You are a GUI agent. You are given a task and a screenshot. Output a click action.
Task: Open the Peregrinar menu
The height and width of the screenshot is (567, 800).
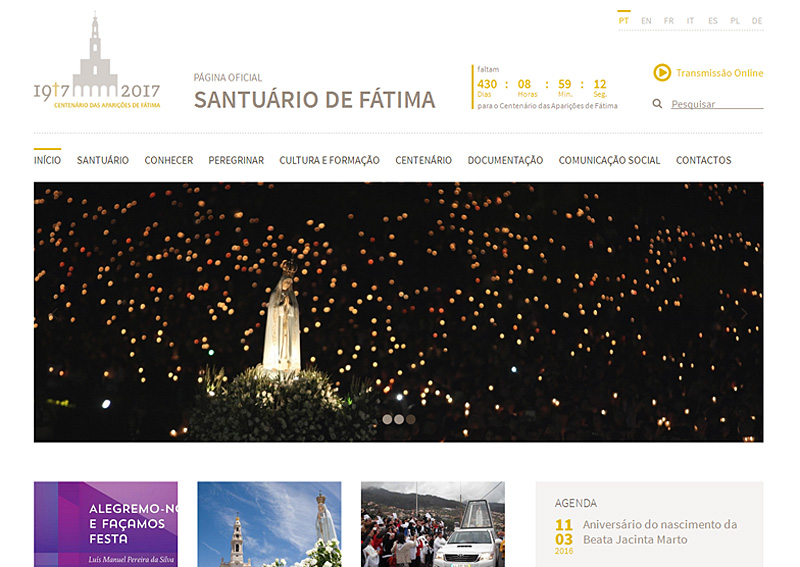tap(236, 160)
